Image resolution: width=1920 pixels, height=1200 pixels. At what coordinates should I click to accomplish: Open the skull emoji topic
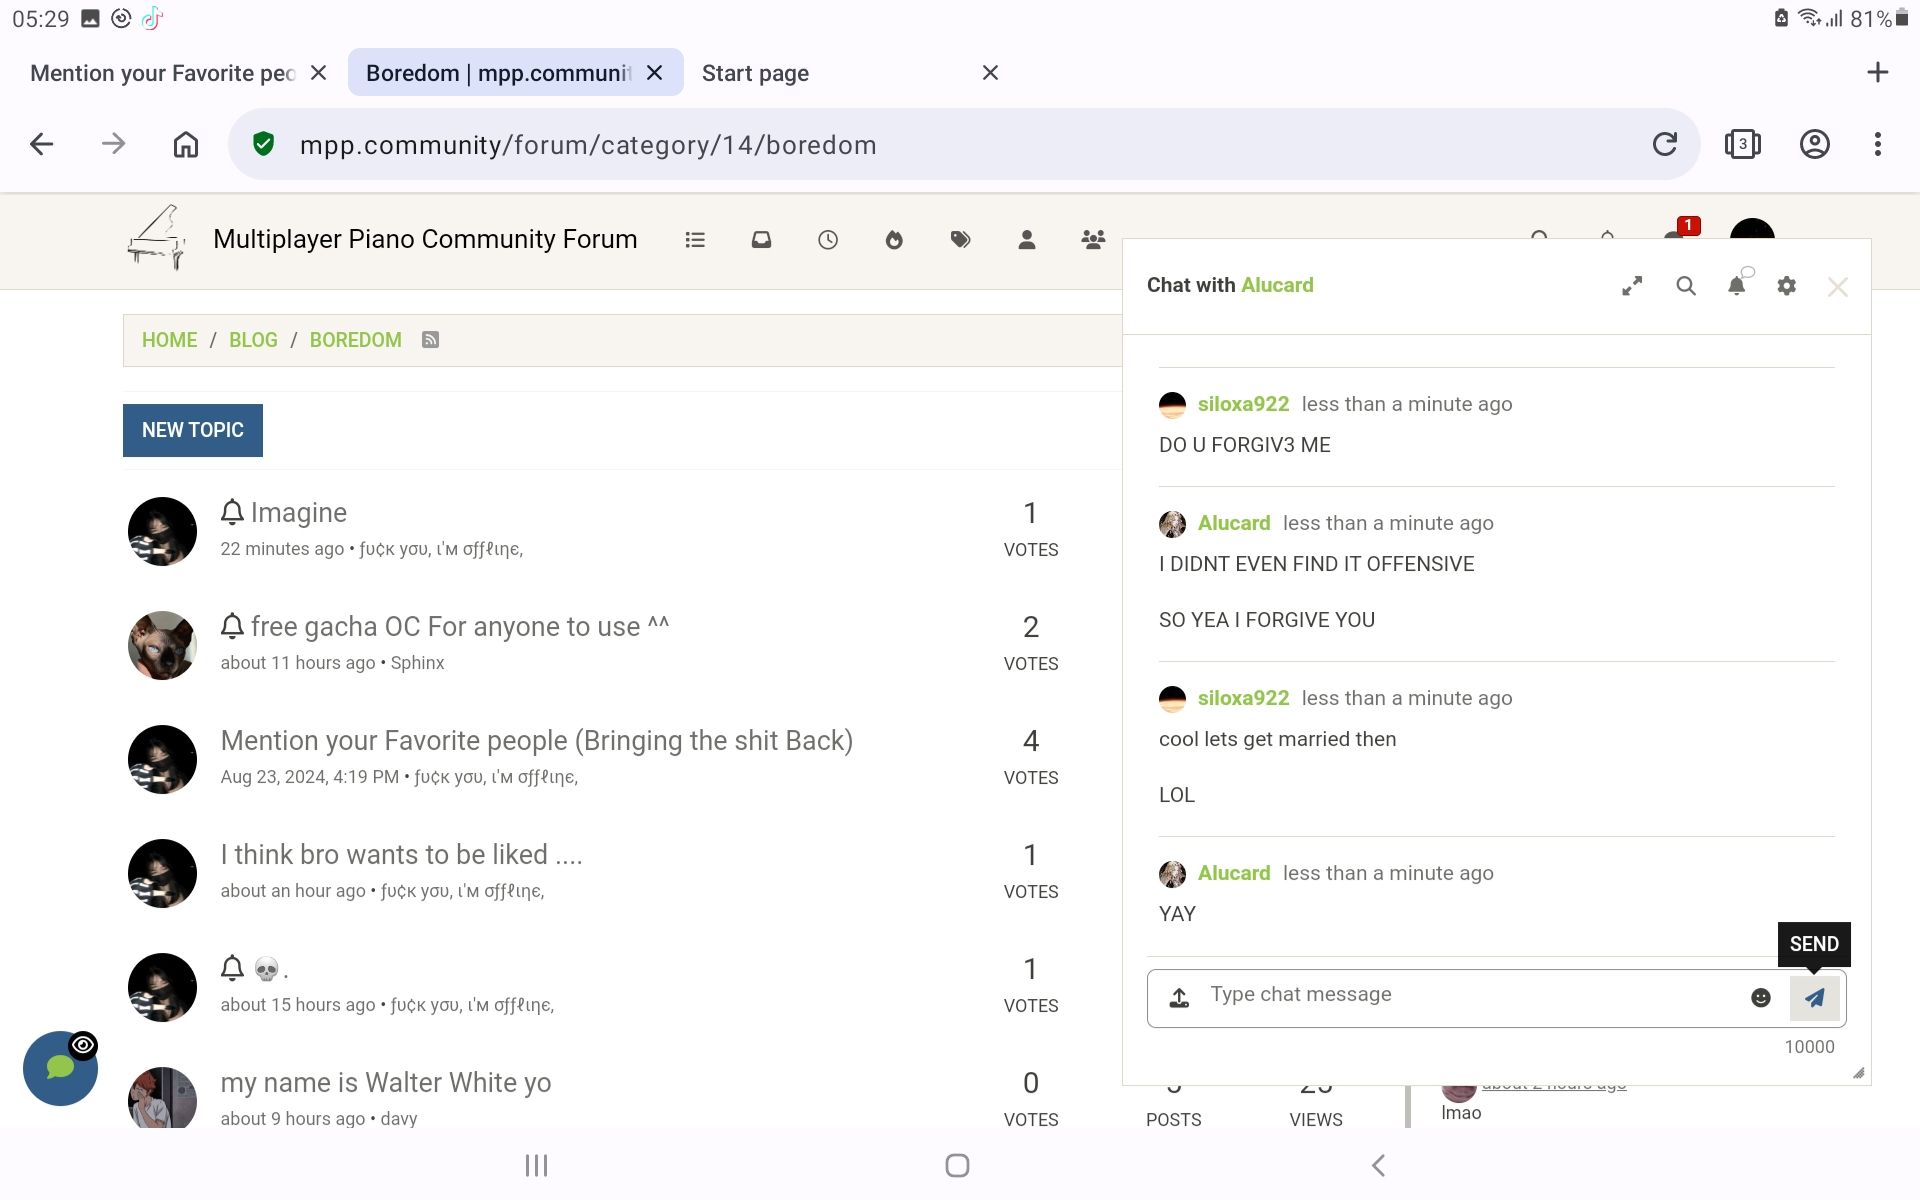pyautogui.click(x=270, y=968)
